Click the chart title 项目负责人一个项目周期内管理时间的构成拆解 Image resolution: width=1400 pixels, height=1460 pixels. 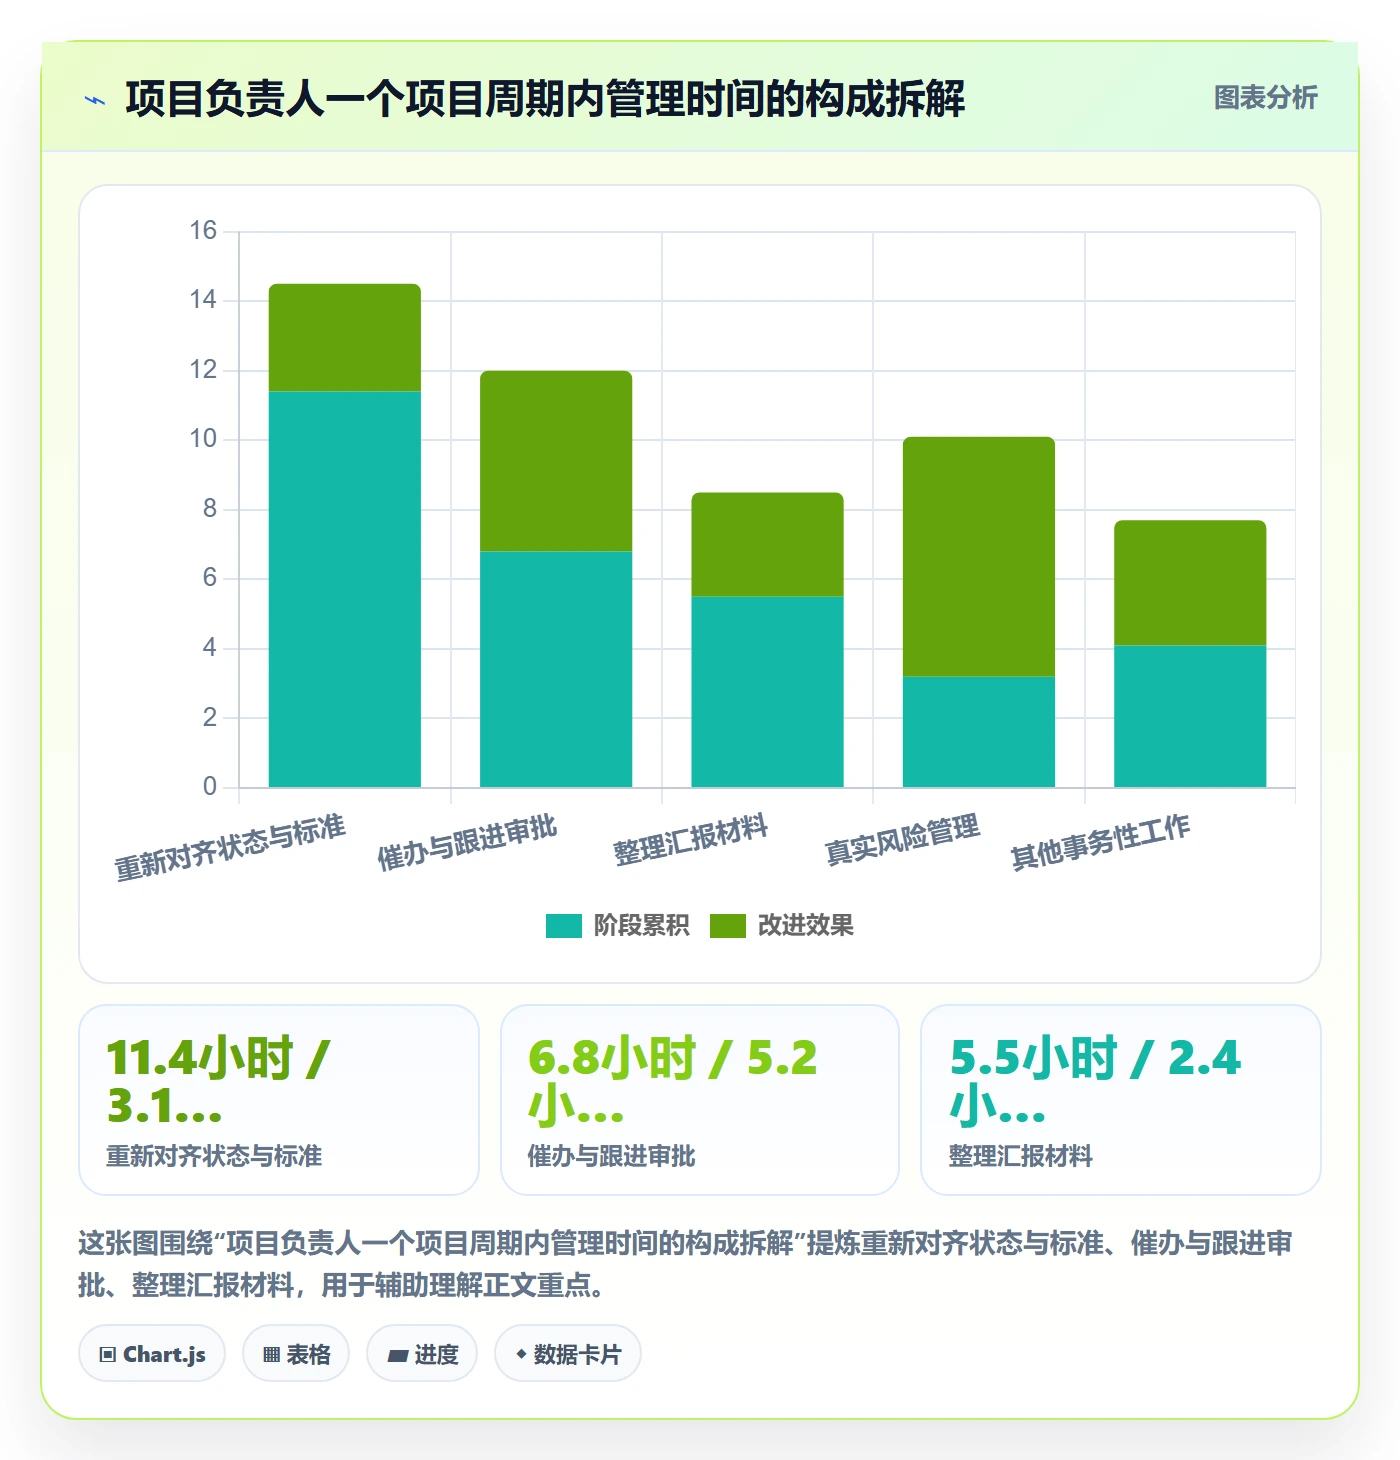click(x=545, y=99)
